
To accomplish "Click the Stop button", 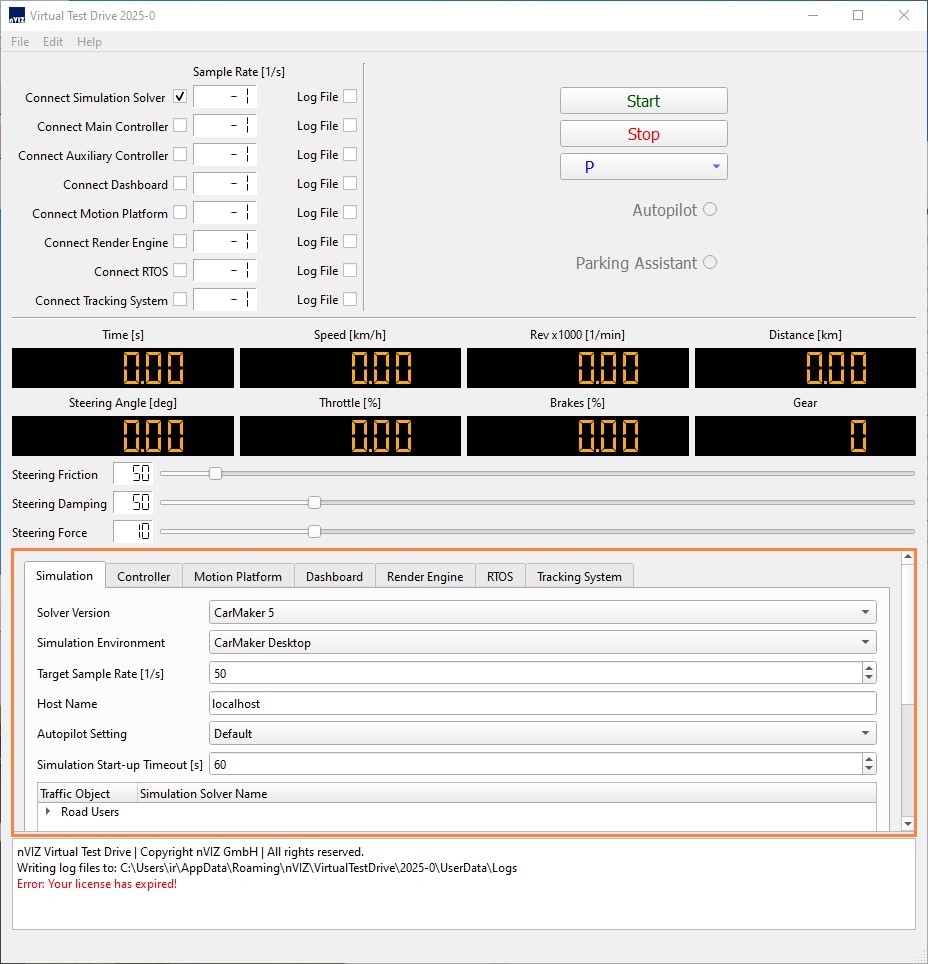I will [x=643, y=133].
